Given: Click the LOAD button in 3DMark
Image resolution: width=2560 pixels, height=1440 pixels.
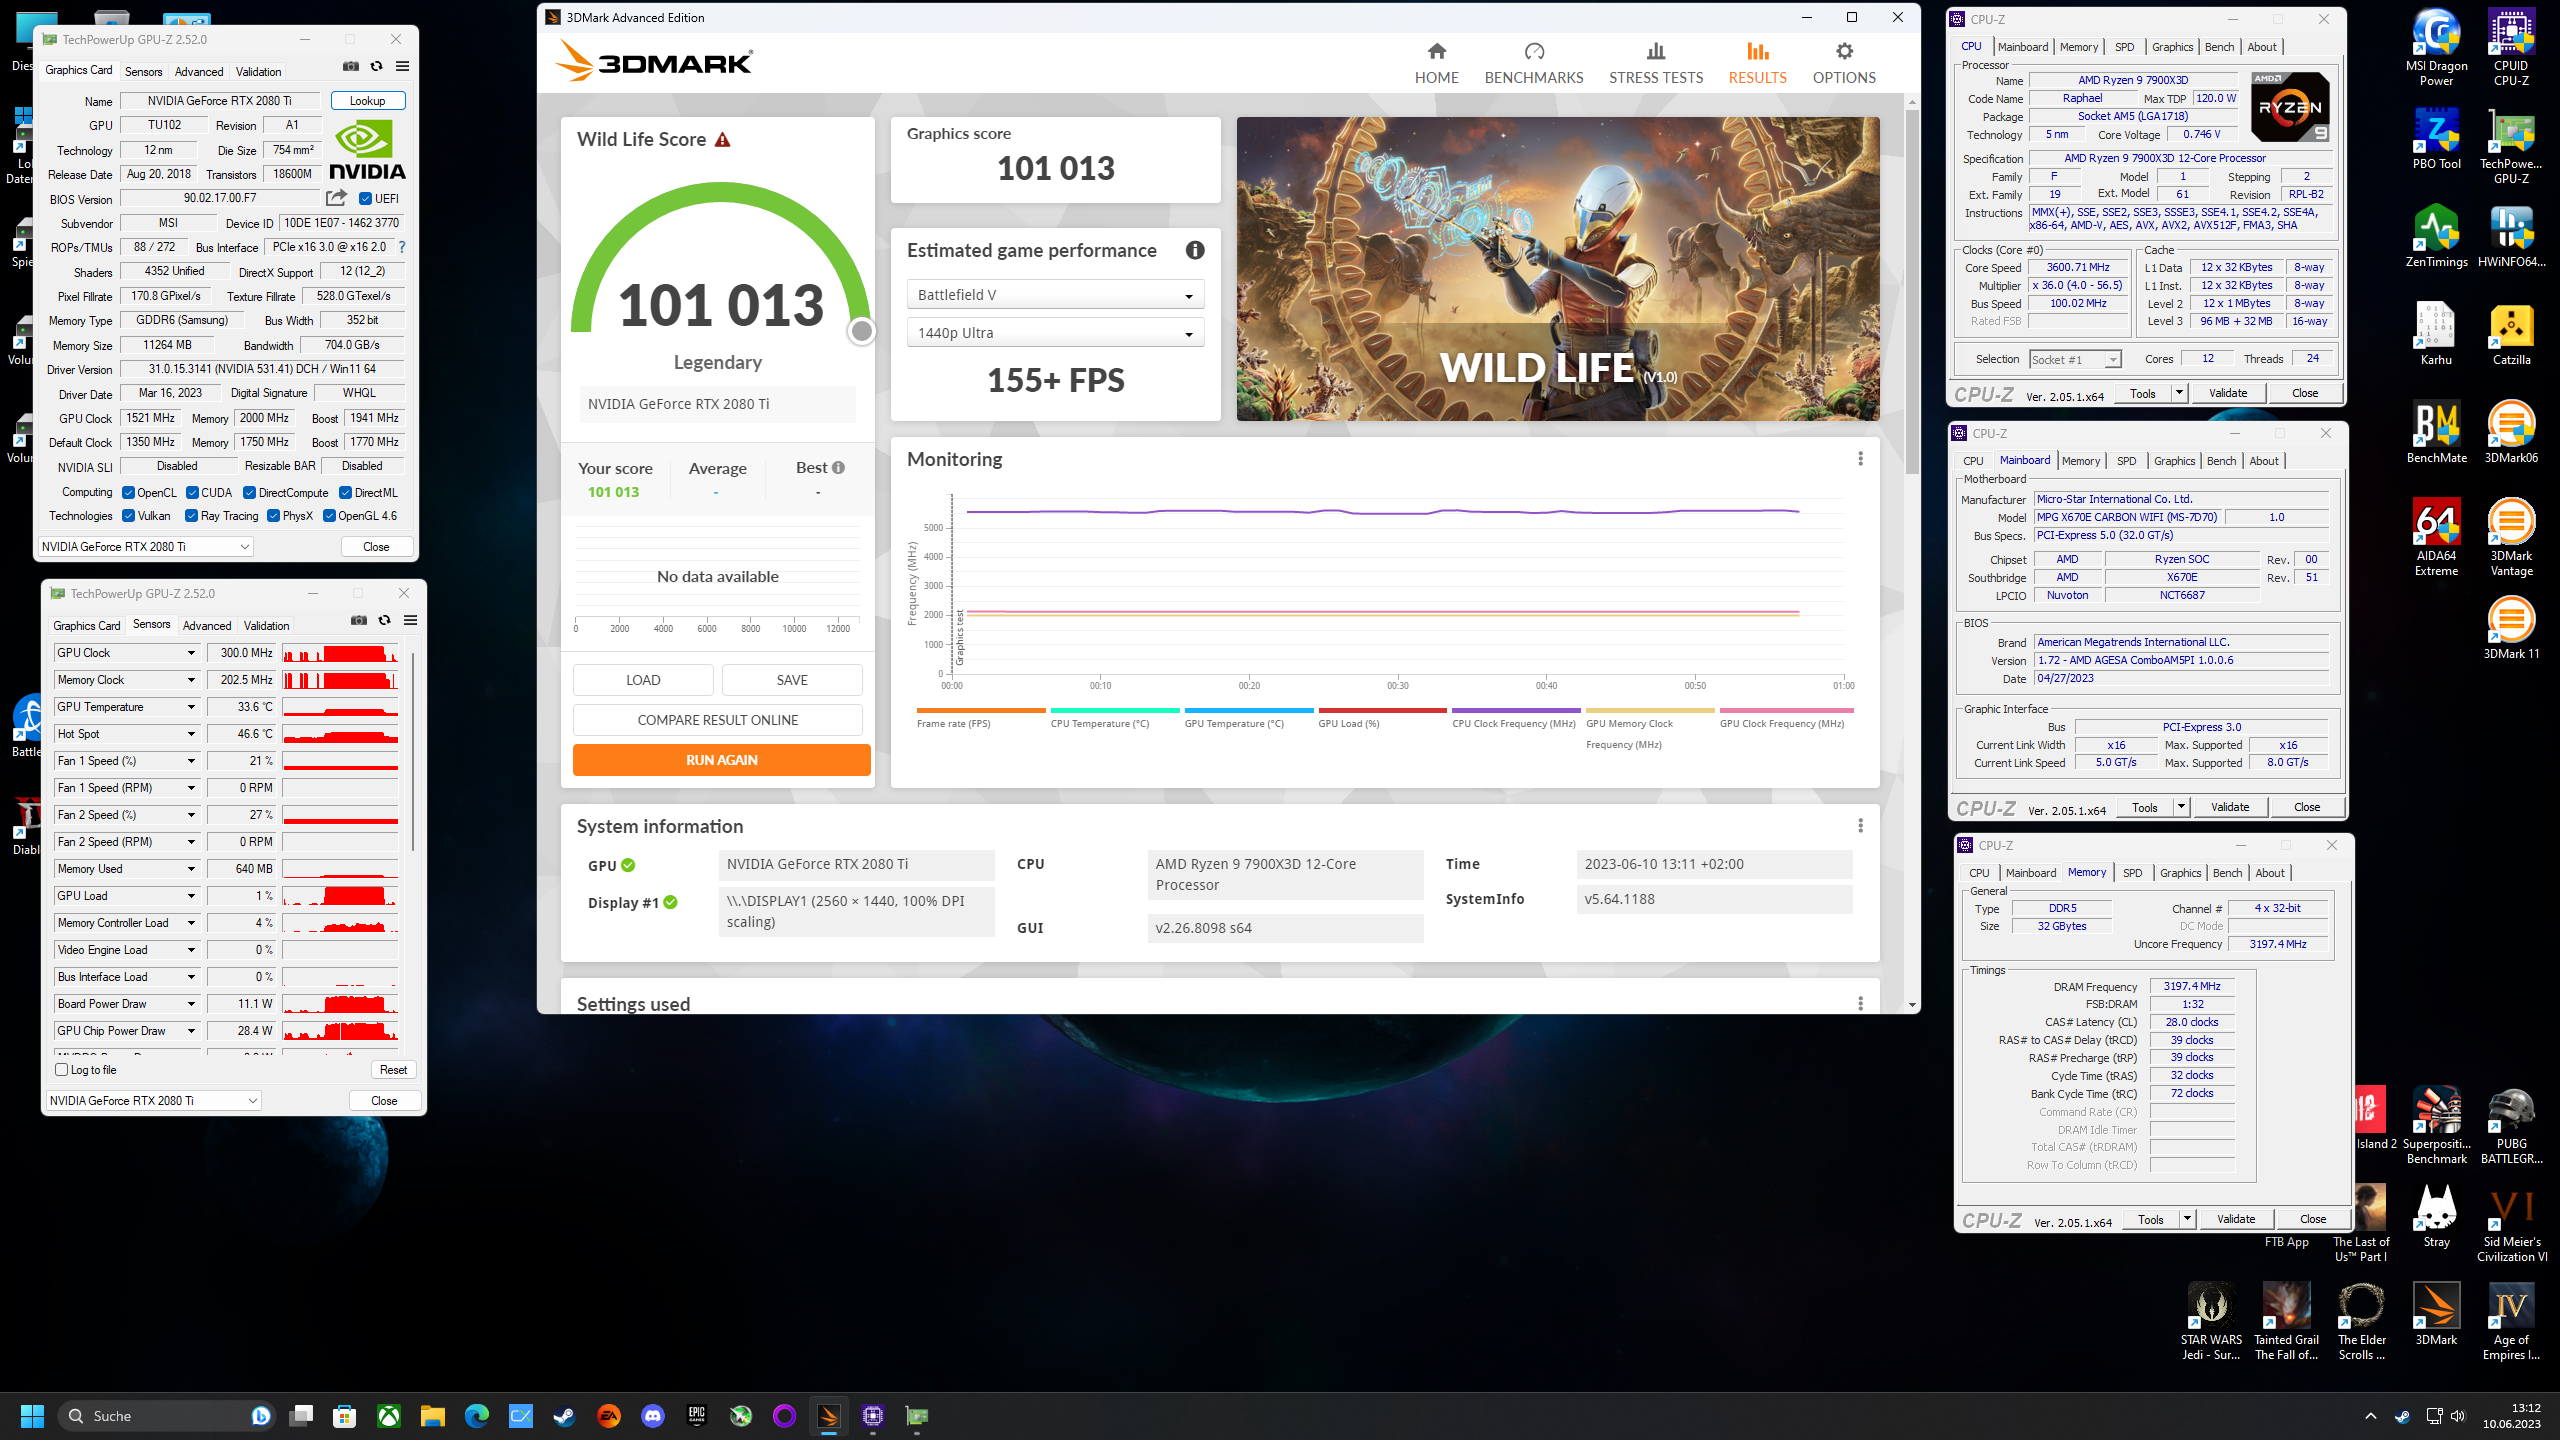Looking at the screenshot, I should (x=643, y=680).
